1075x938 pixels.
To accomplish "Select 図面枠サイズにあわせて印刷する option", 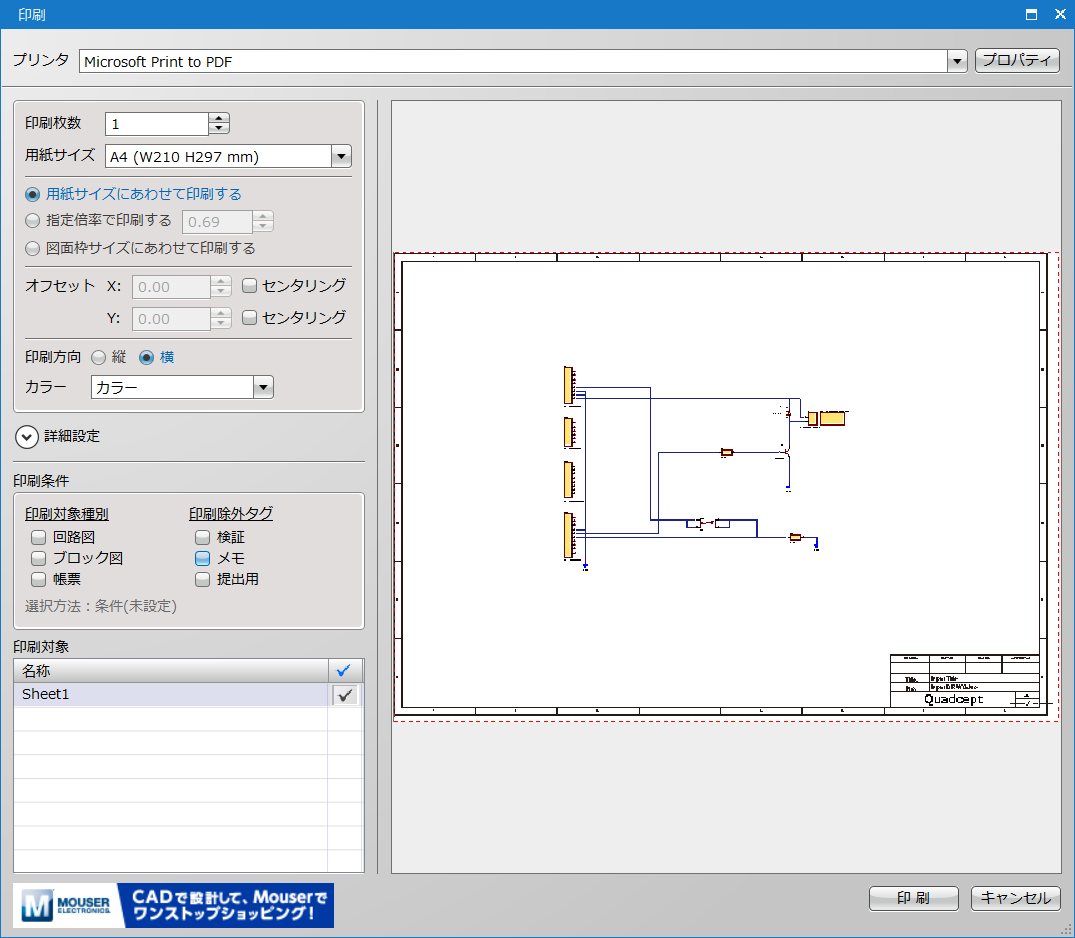I will (x=33, y=248).
